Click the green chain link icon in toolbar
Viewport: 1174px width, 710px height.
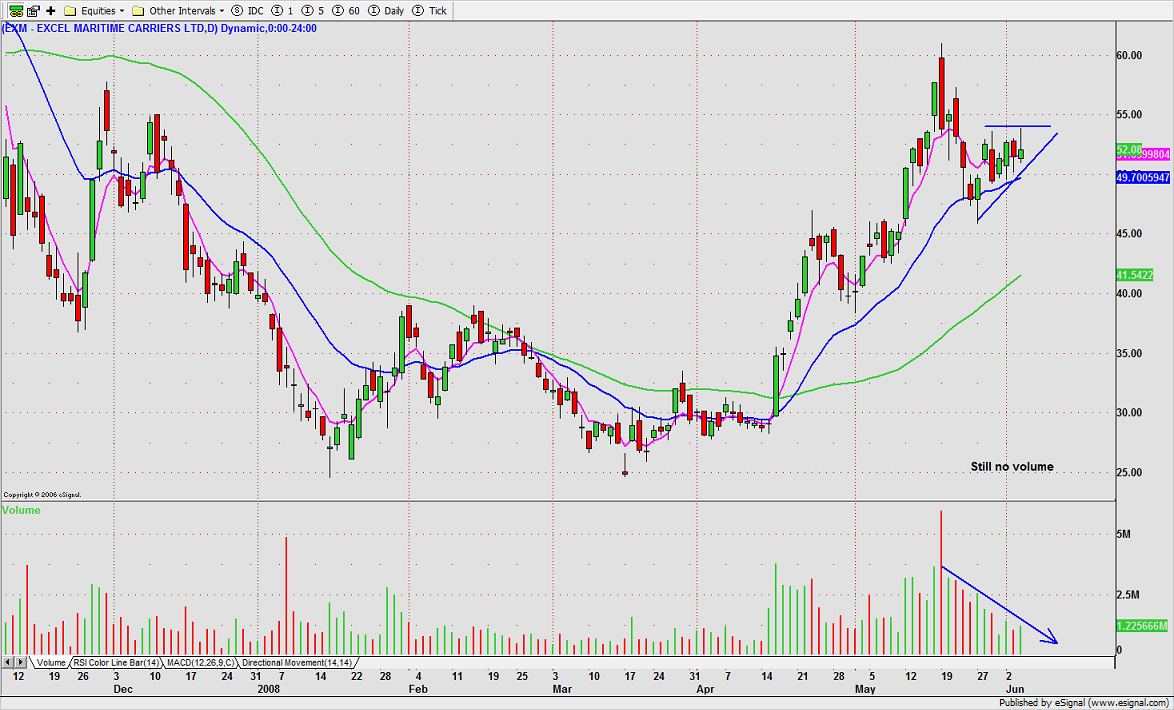click(x=16, y=10)
